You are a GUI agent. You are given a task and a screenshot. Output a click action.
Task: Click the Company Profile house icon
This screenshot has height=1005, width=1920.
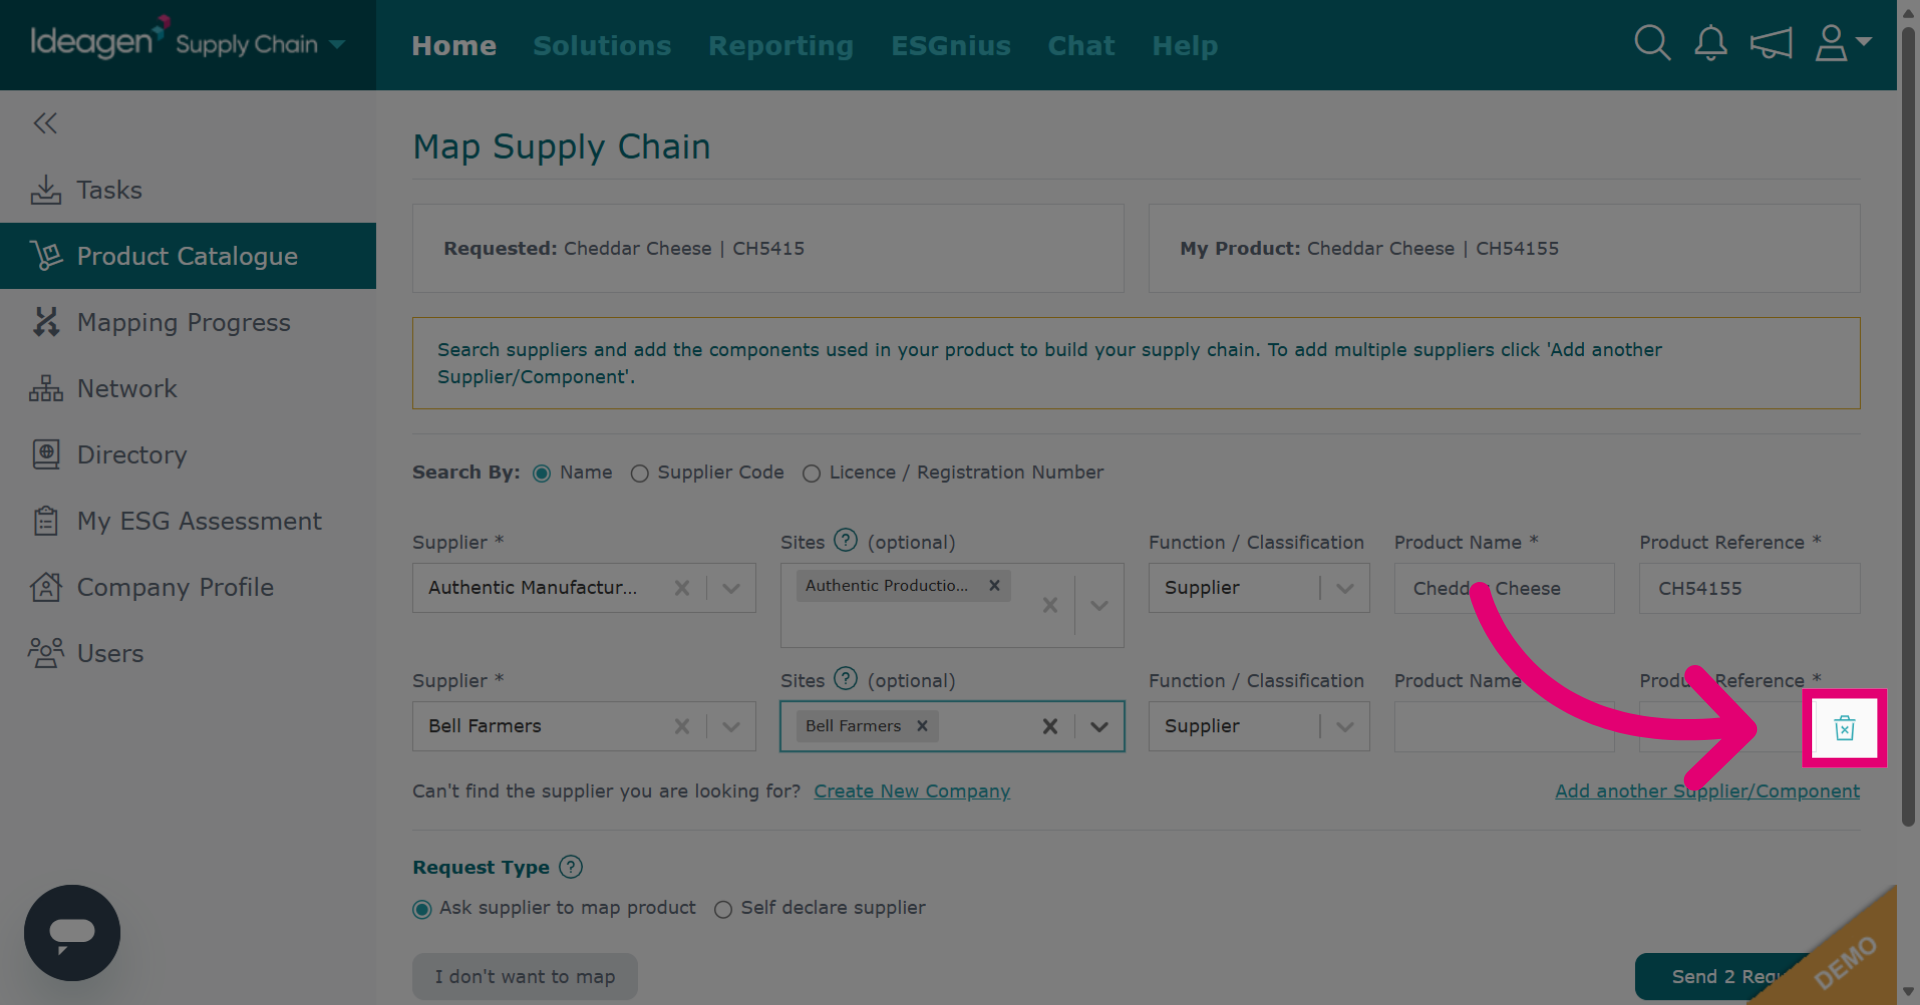coord(46,587)
